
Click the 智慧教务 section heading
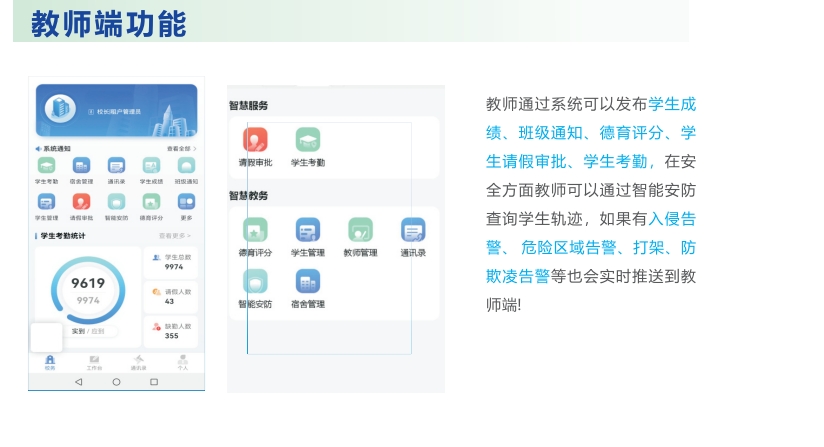point(249,196)
